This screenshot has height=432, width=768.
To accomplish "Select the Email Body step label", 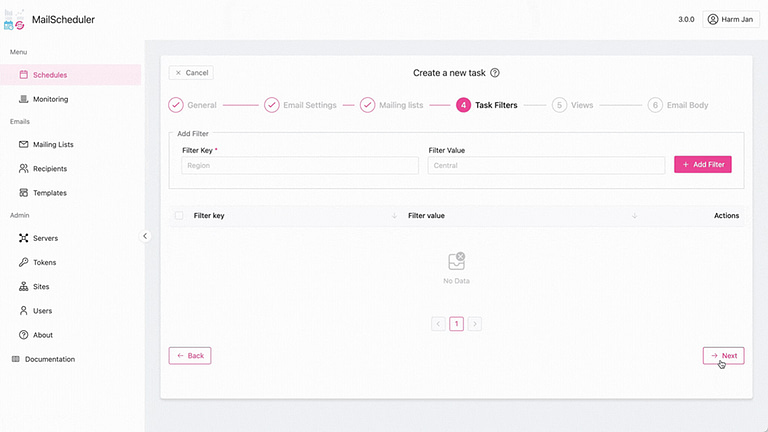I will point(688,105).
